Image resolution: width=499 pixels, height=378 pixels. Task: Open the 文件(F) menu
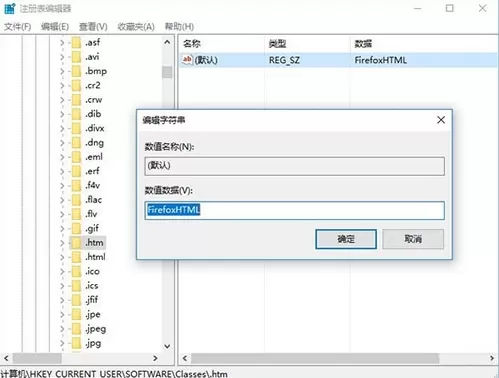[x=17, y=26]
